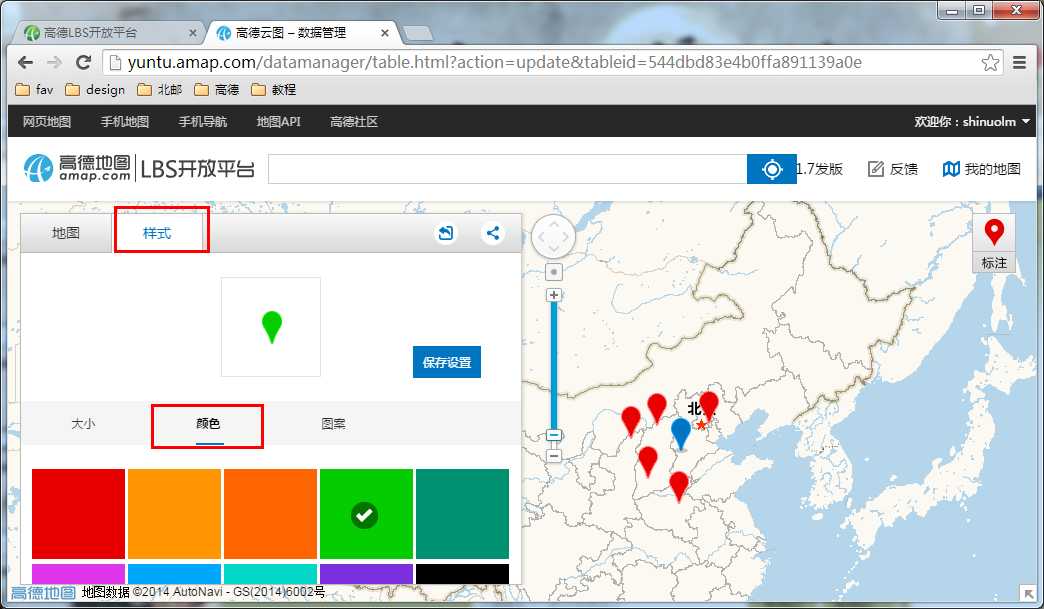Zoom in with map plus button
The width and height of the screenshot is (1044, 609).
(x=554, y=295)
